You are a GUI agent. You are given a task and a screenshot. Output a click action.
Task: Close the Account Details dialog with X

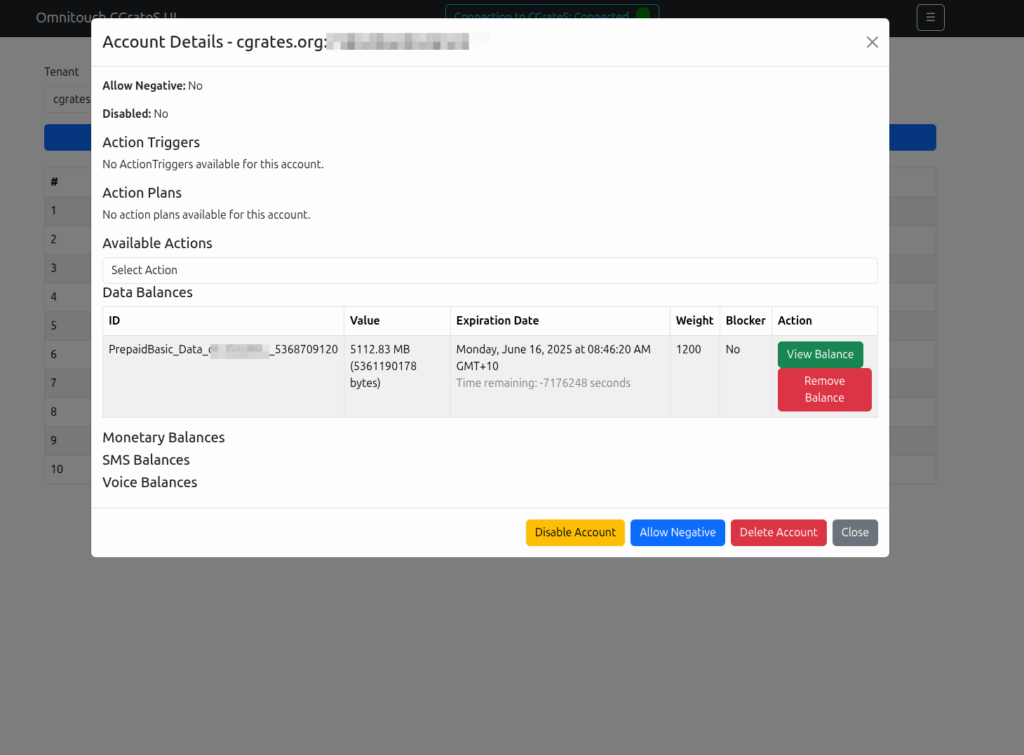click(x=872, y=42)
